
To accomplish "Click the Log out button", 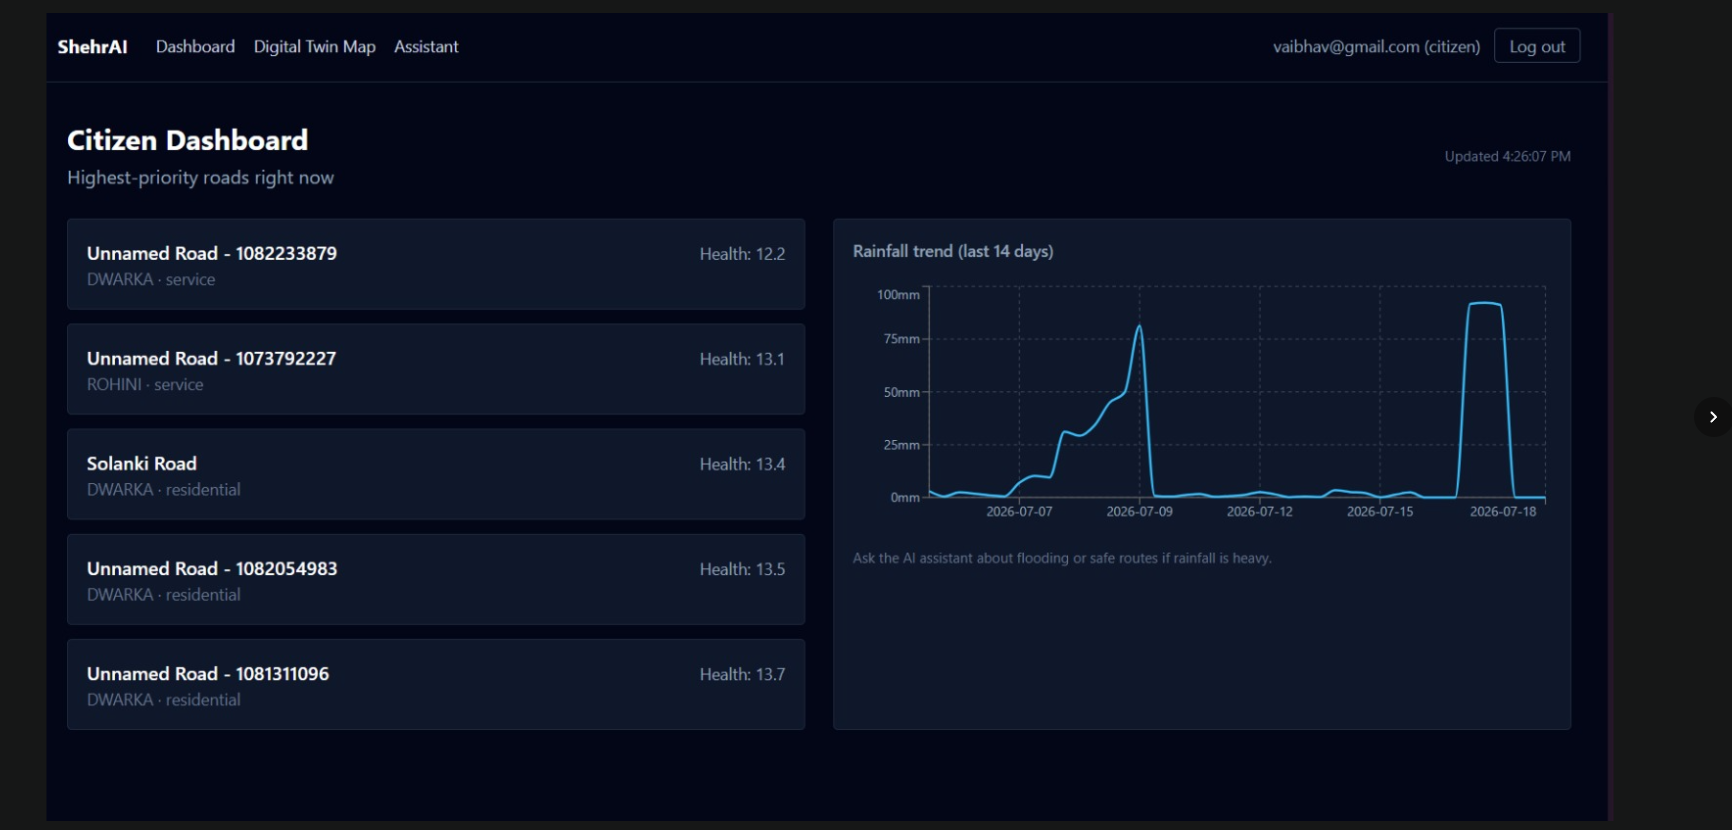I will pos(1536,46).
